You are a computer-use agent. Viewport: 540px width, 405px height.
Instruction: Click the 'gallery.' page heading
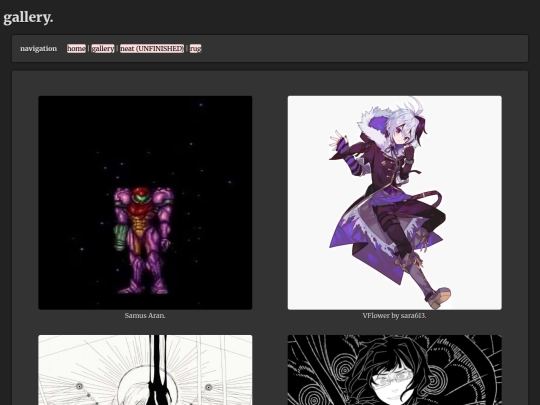(28, 17)
